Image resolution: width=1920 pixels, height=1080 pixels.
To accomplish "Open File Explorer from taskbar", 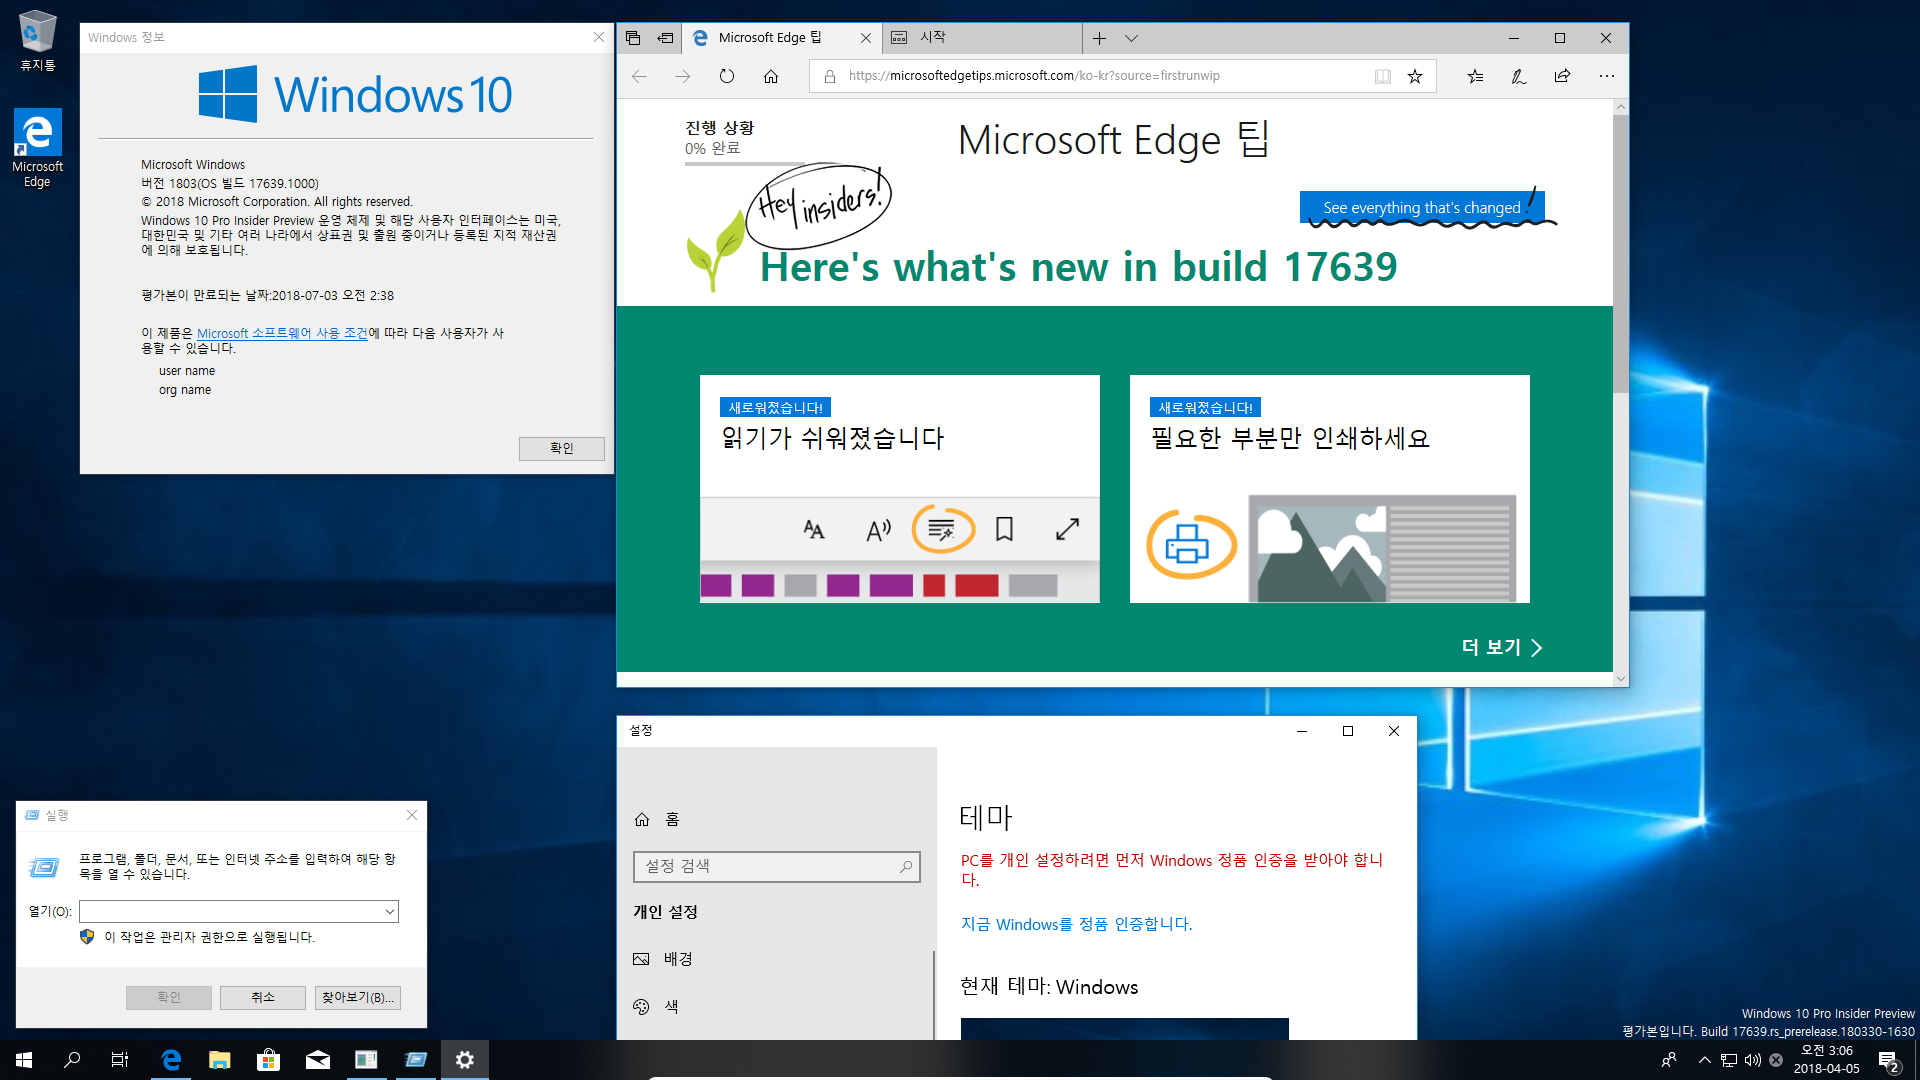I will 219,1059.
